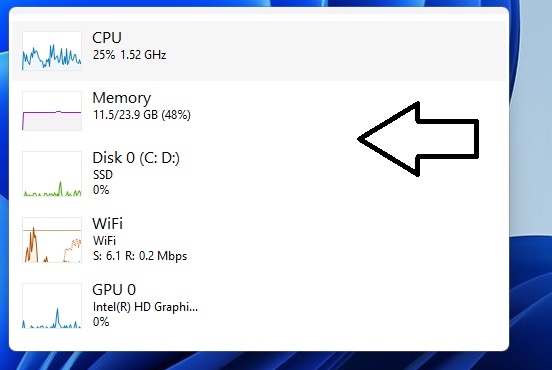Click the 11.5/23.9 GB (48%) memory reading
The width and height of the screenshot is (552, 370).
click(x=142, y=115)
